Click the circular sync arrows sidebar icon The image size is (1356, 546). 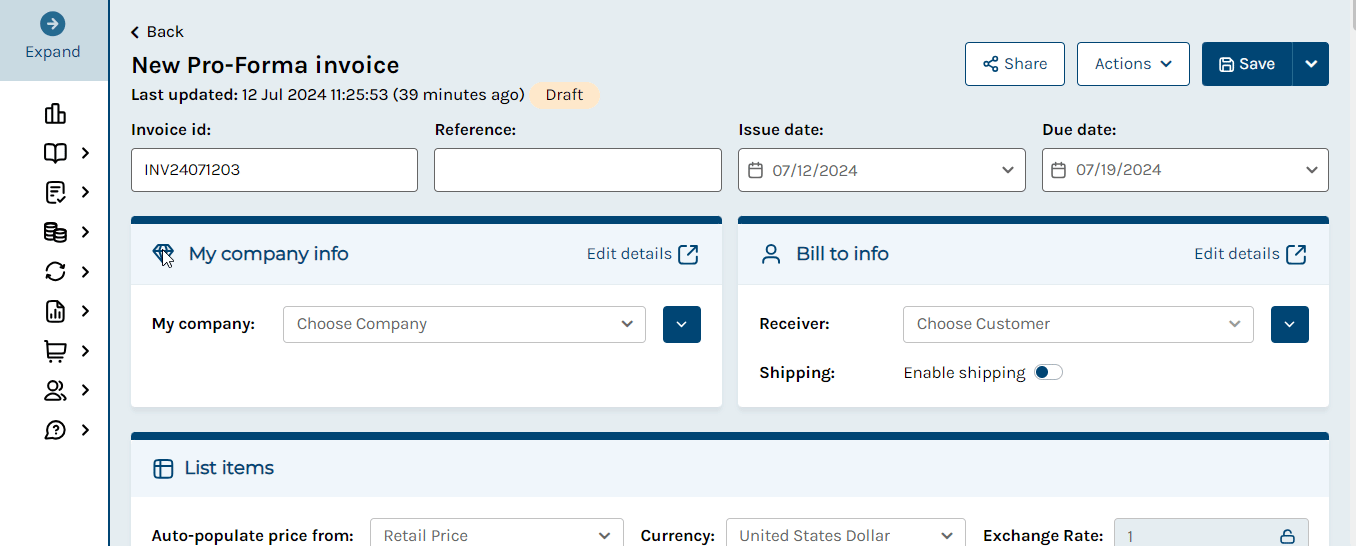click(x=55, y=272)
